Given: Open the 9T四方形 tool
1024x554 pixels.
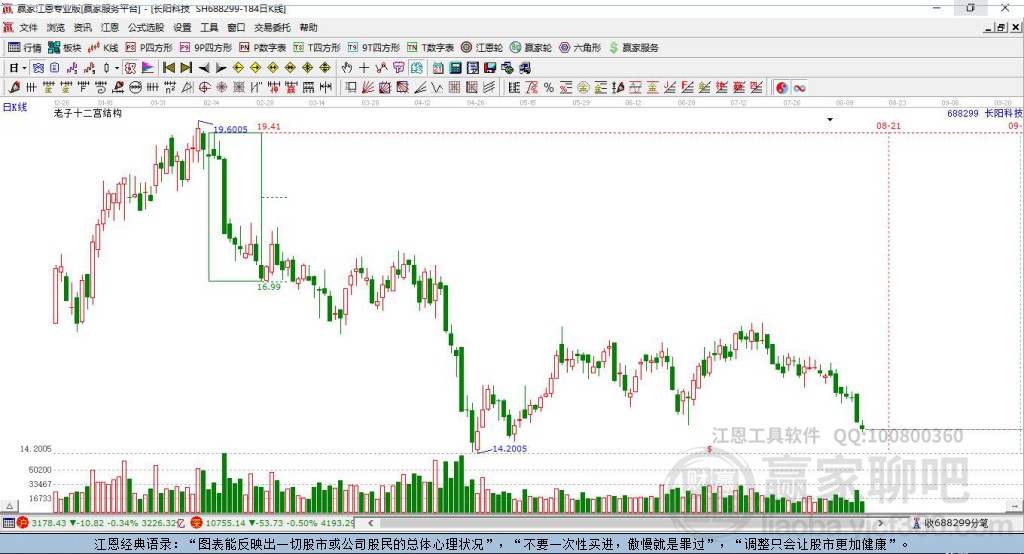Looking at the screenshot, I should click(374, 48).
